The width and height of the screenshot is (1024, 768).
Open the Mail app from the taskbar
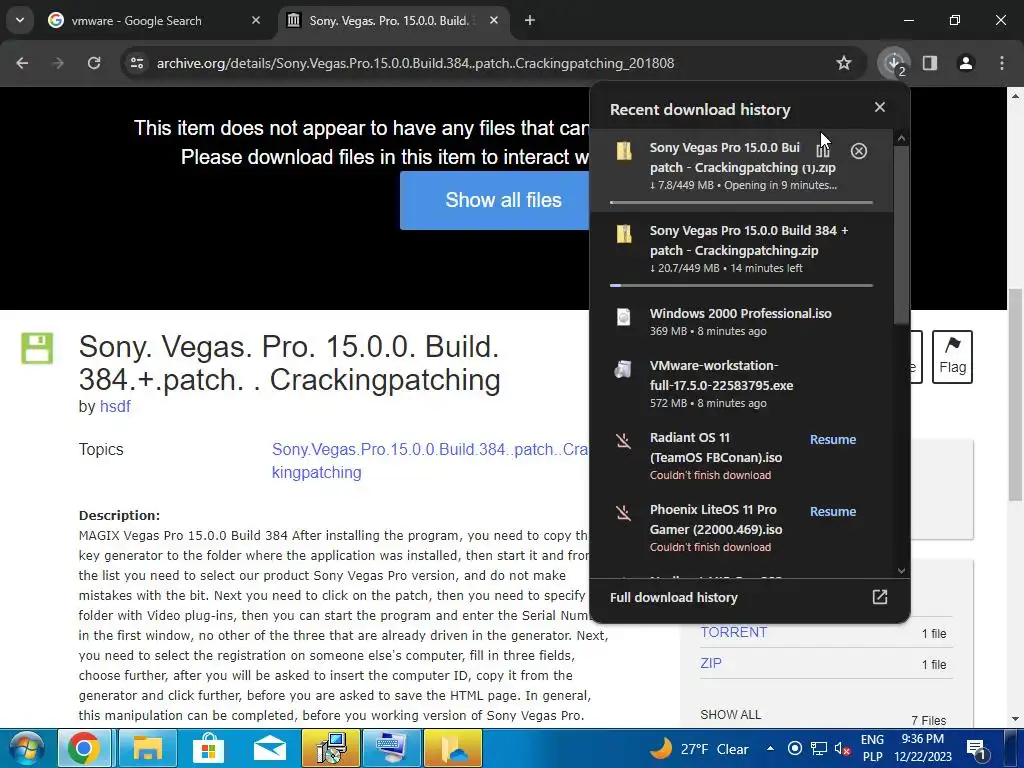click(x=269, y=748)
